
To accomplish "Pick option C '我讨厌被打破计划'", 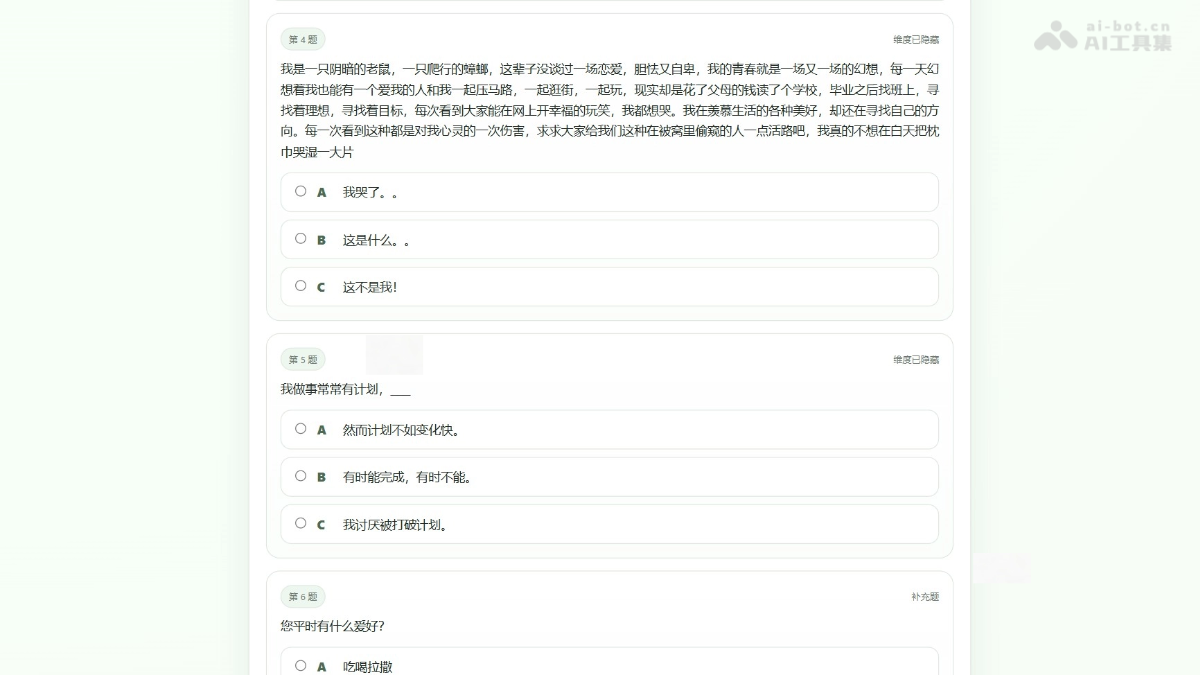I will [301, 523].
